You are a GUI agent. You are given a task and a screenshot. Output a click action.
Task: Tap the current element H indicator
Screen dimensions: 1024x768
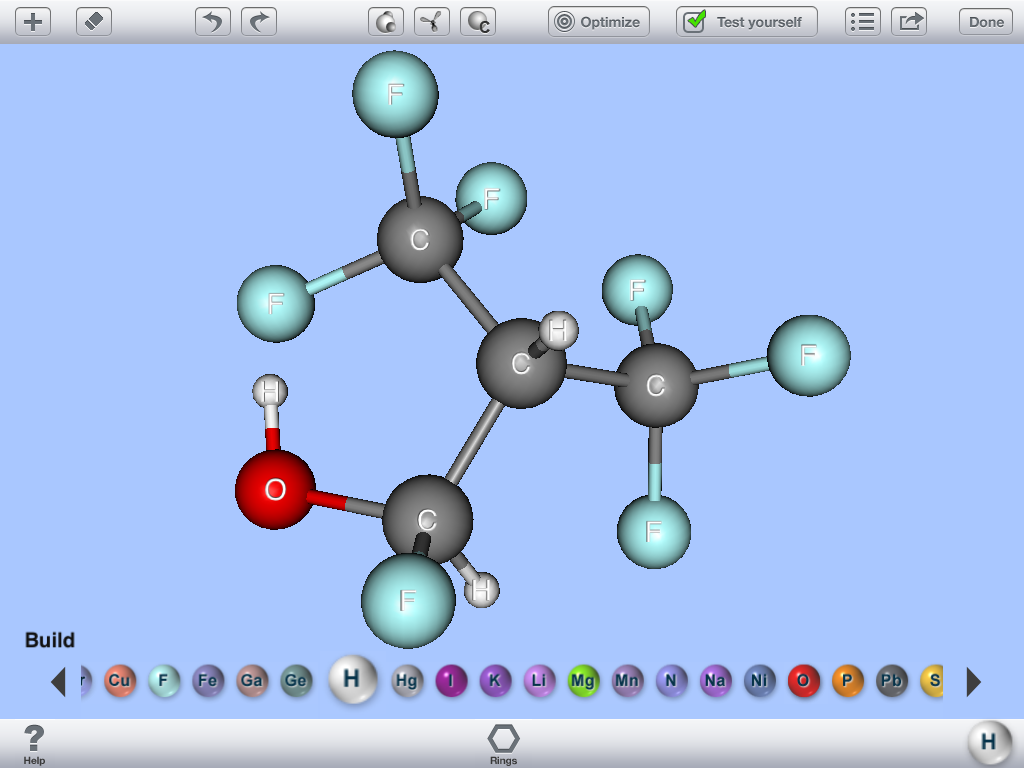click(x=988, y=742)
